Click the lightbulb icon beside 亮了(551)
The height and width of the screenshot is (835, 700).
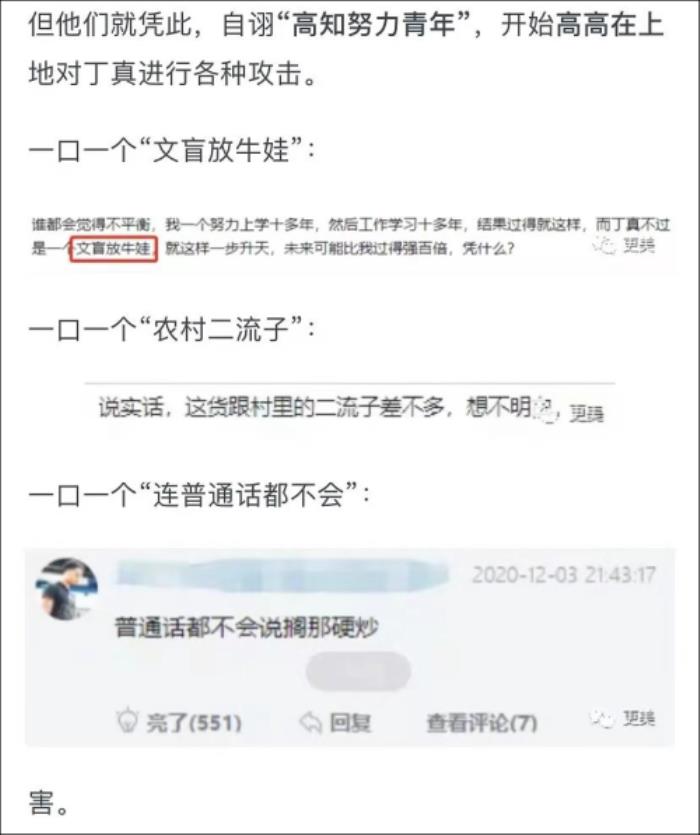click(x=127, y=721)
